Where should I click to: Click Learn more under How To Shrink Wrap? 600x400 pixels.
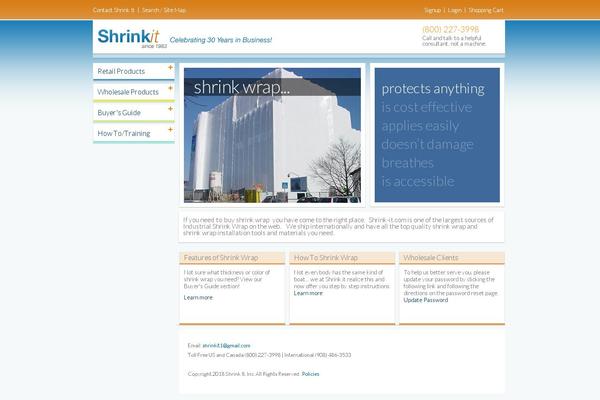point(308,293)
